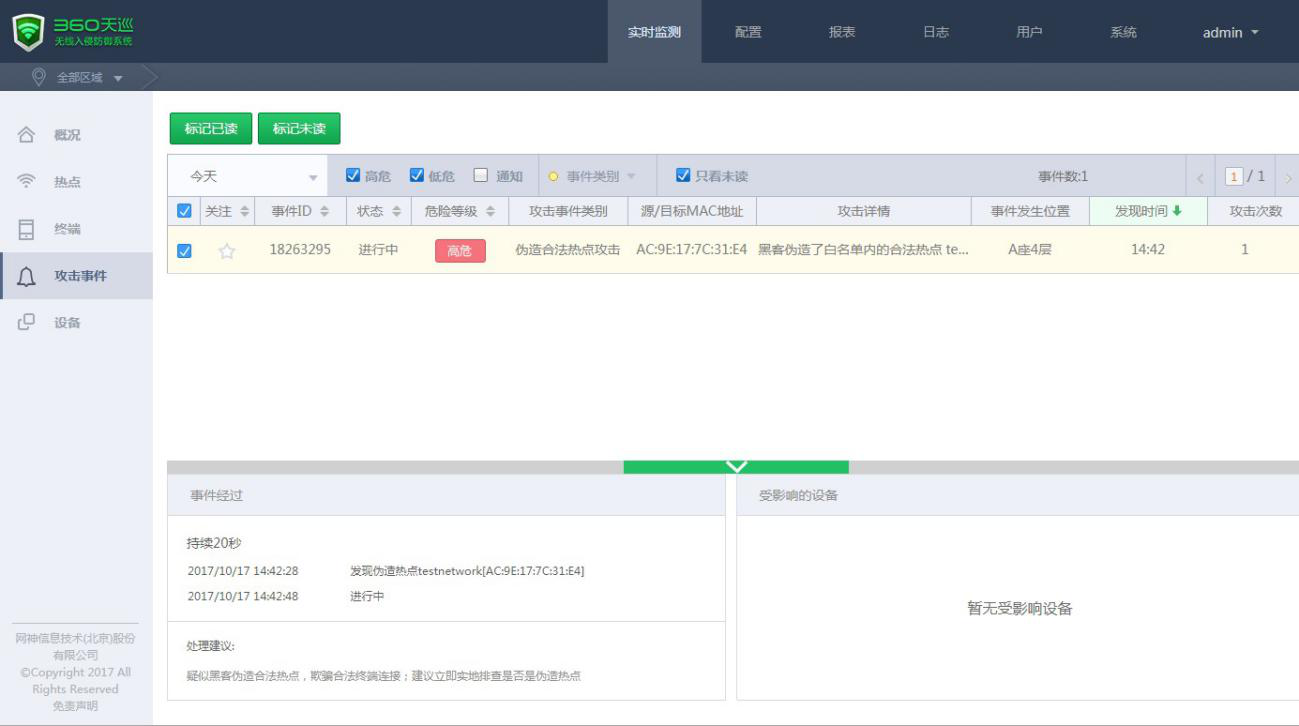Star event 18263295 to follow it
The width and height of the screenshot is (1299, 726).
pos(227,251)
